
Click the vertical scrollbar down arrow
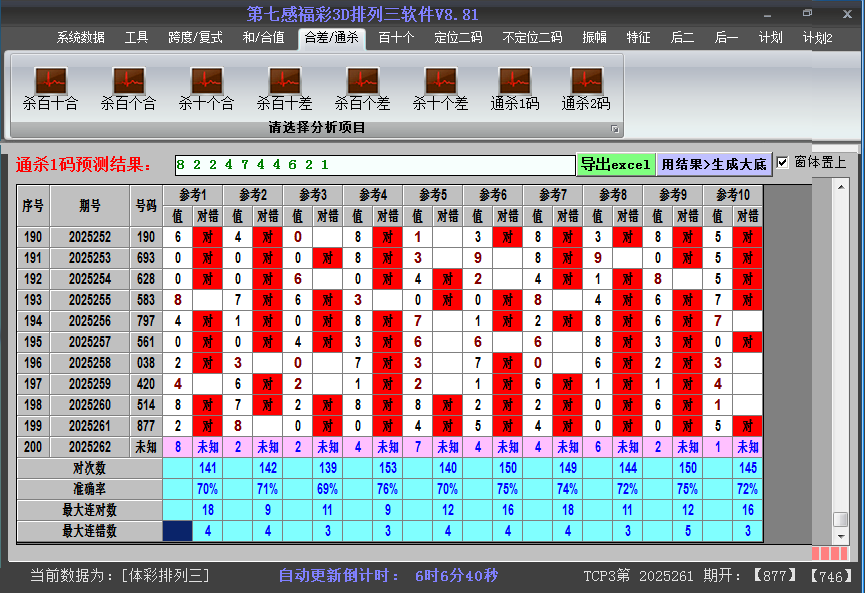tap(841, 534)
